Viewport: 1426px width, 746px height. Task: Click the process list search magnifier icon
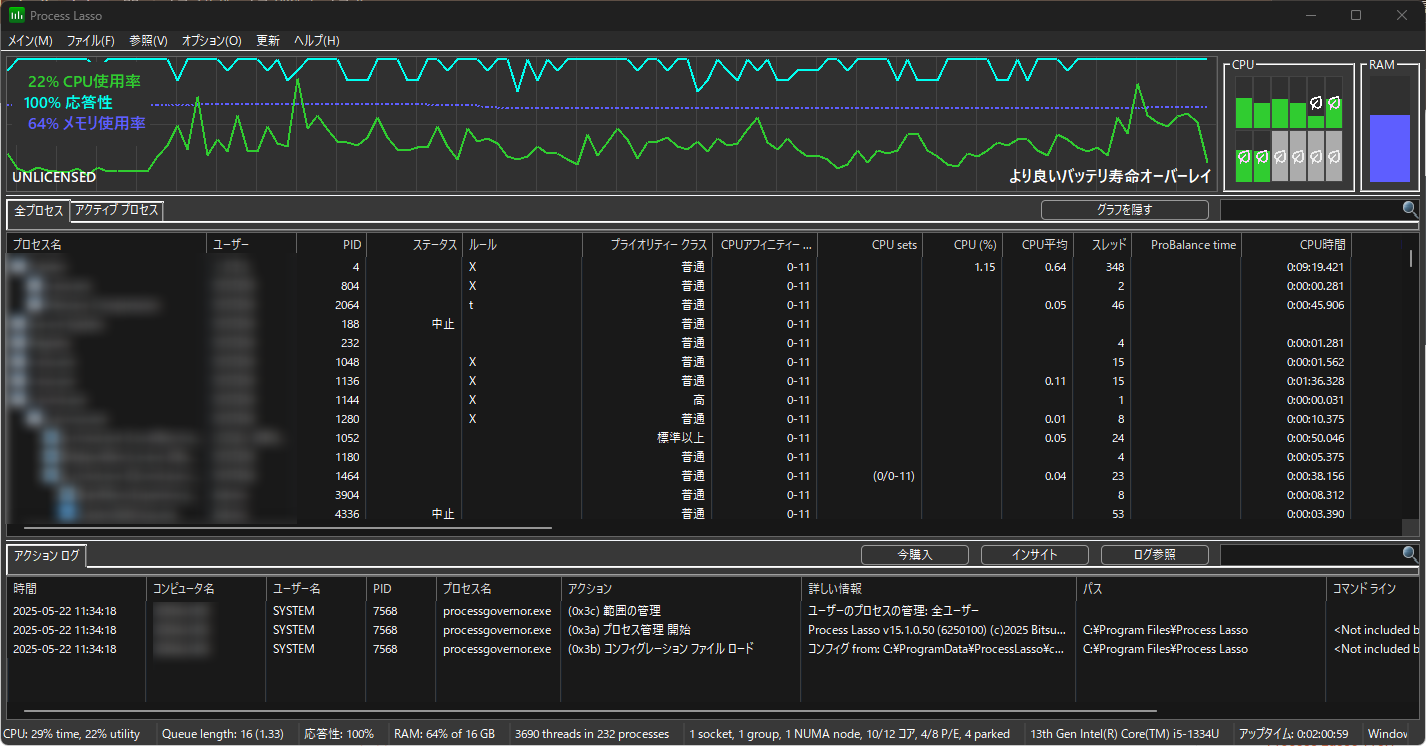[x=1410, y=209]
